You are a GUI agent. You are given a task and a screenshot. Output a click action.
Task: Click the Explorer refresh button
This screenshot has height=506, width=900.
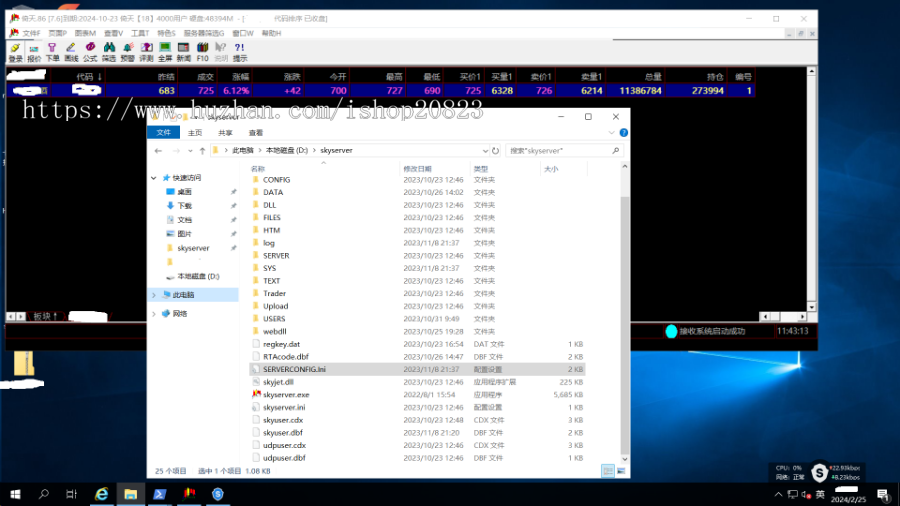coord(495,150)
